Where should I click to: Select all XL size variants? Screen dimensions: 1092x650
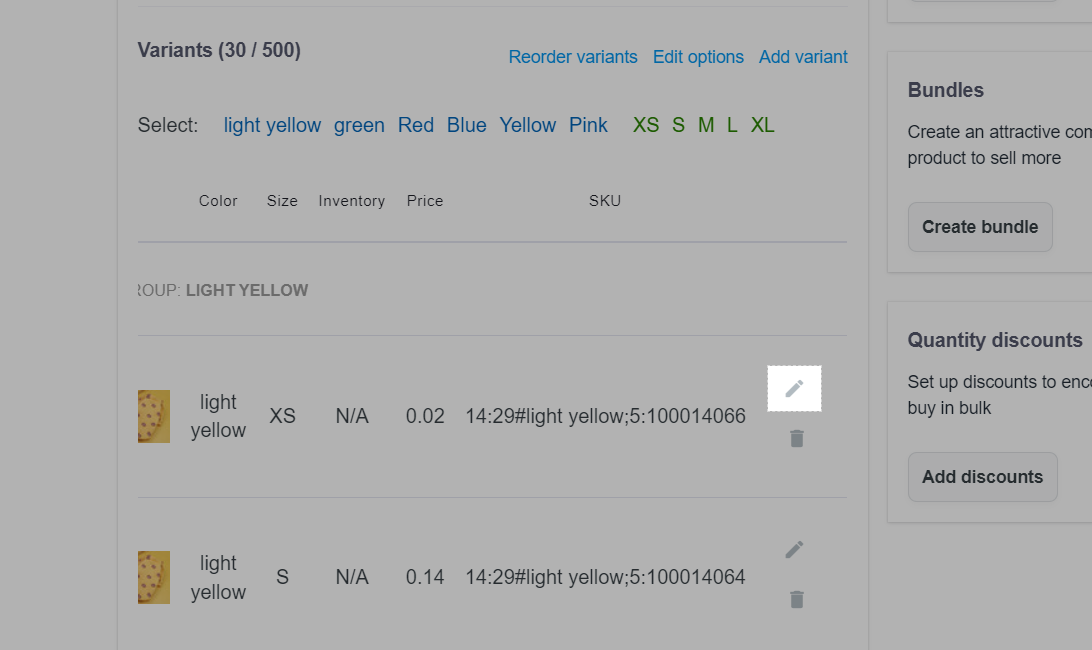(762, 125)
